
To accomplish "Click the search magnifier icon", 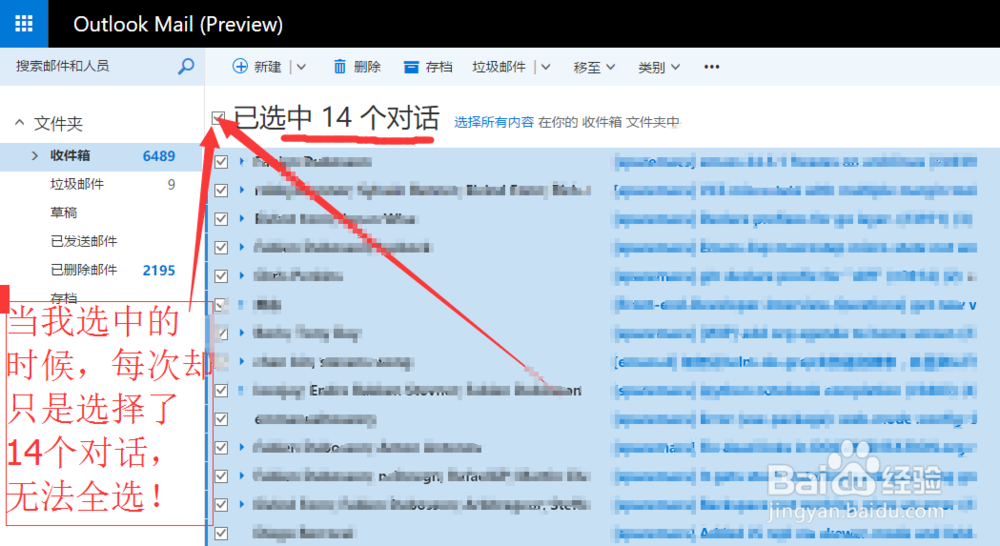I will pos(186,66).
